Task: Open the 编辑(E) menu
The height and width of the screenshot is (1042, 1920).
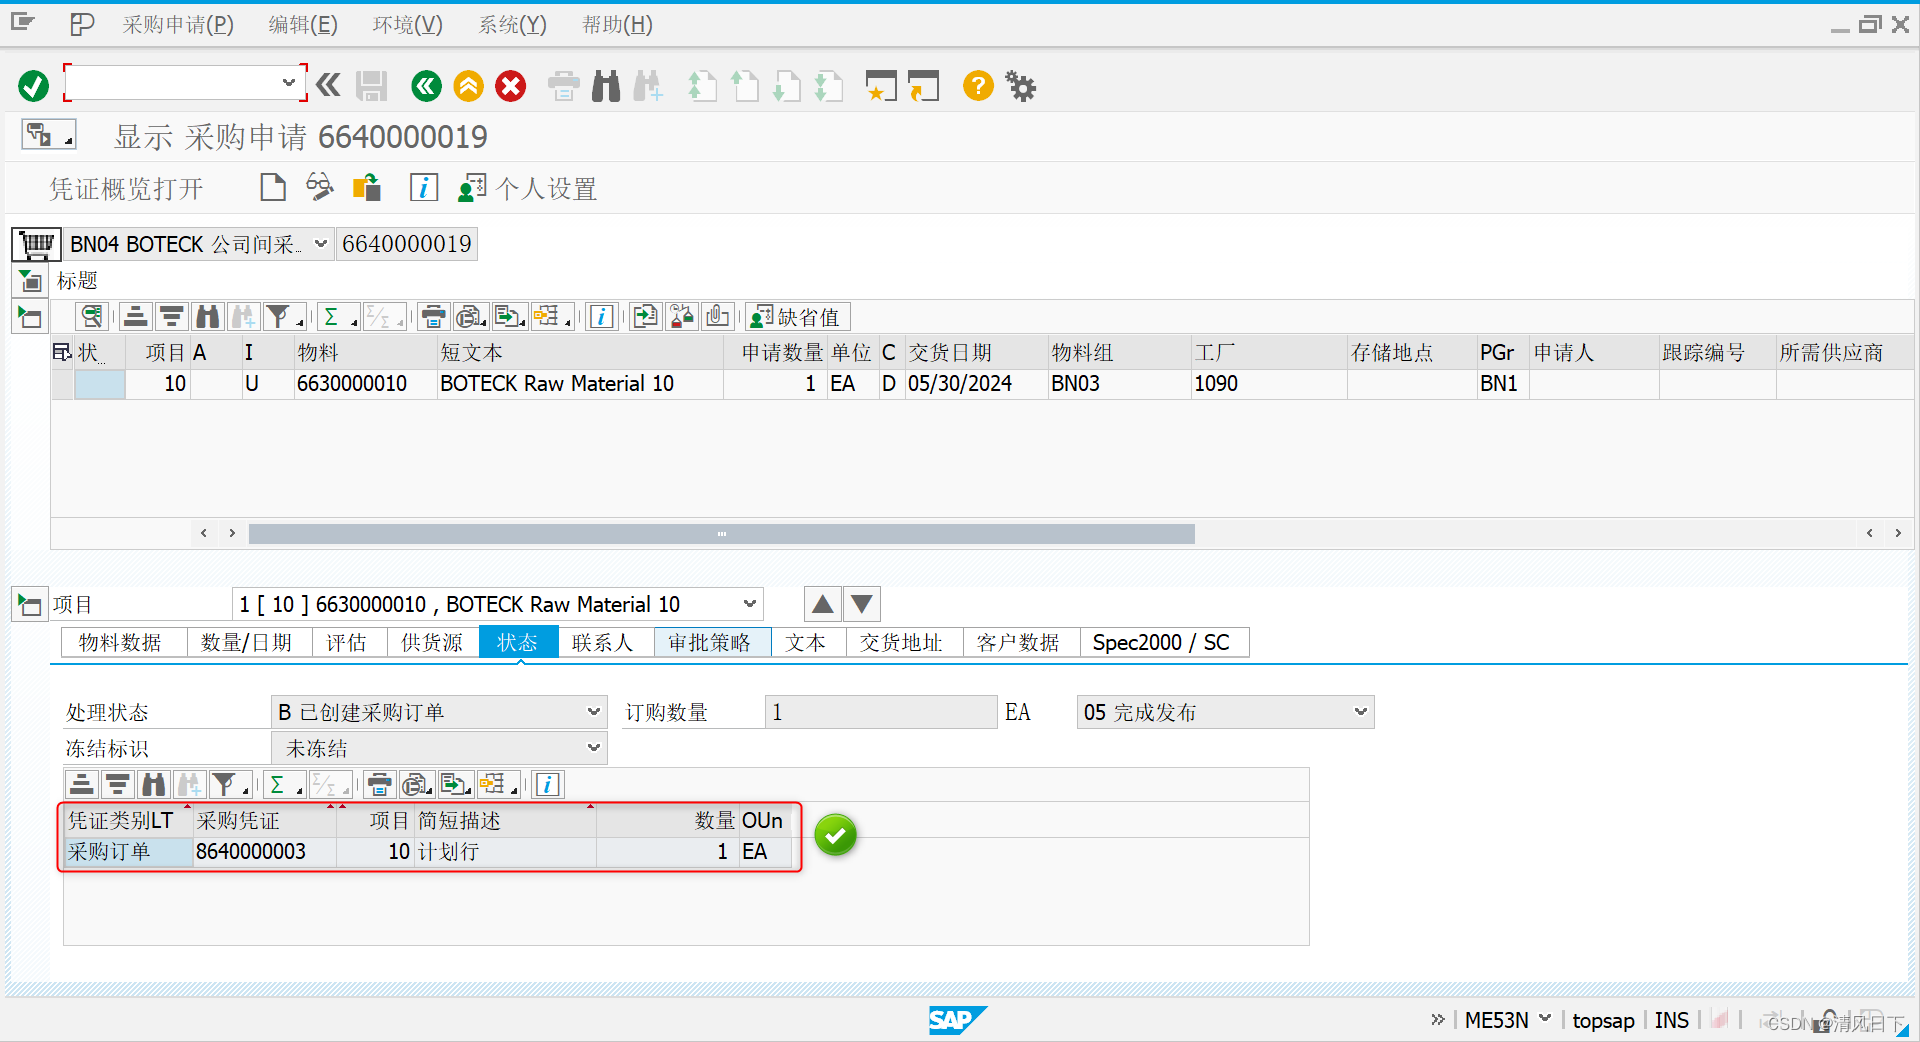Action: [303, 25]
